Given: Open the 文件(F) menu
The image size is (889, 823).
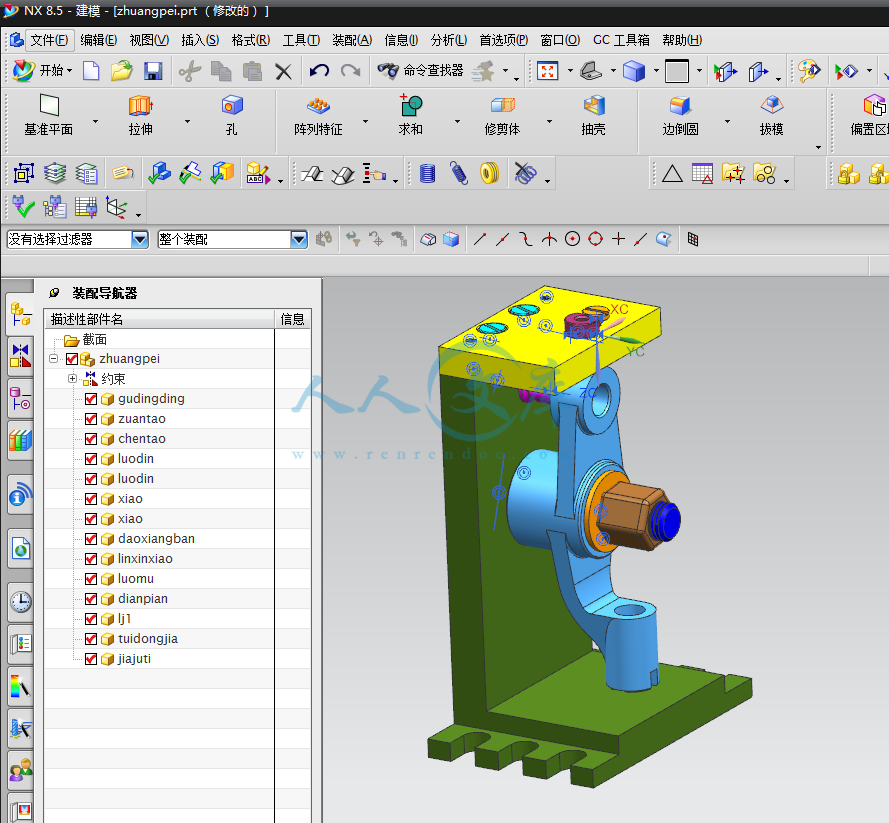Looking at the screenshot, I should click(x=49, y=40).
